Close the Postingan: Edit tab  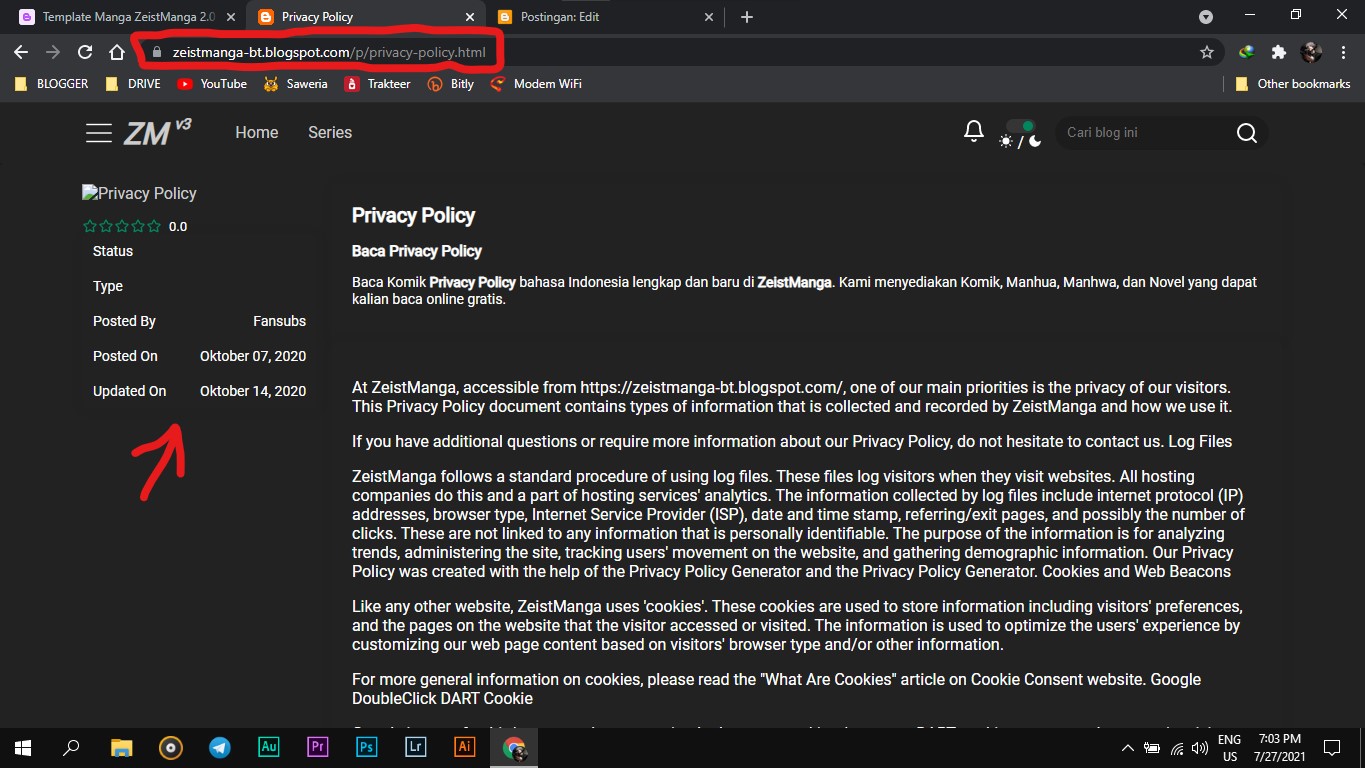click(x=709, y=17)
